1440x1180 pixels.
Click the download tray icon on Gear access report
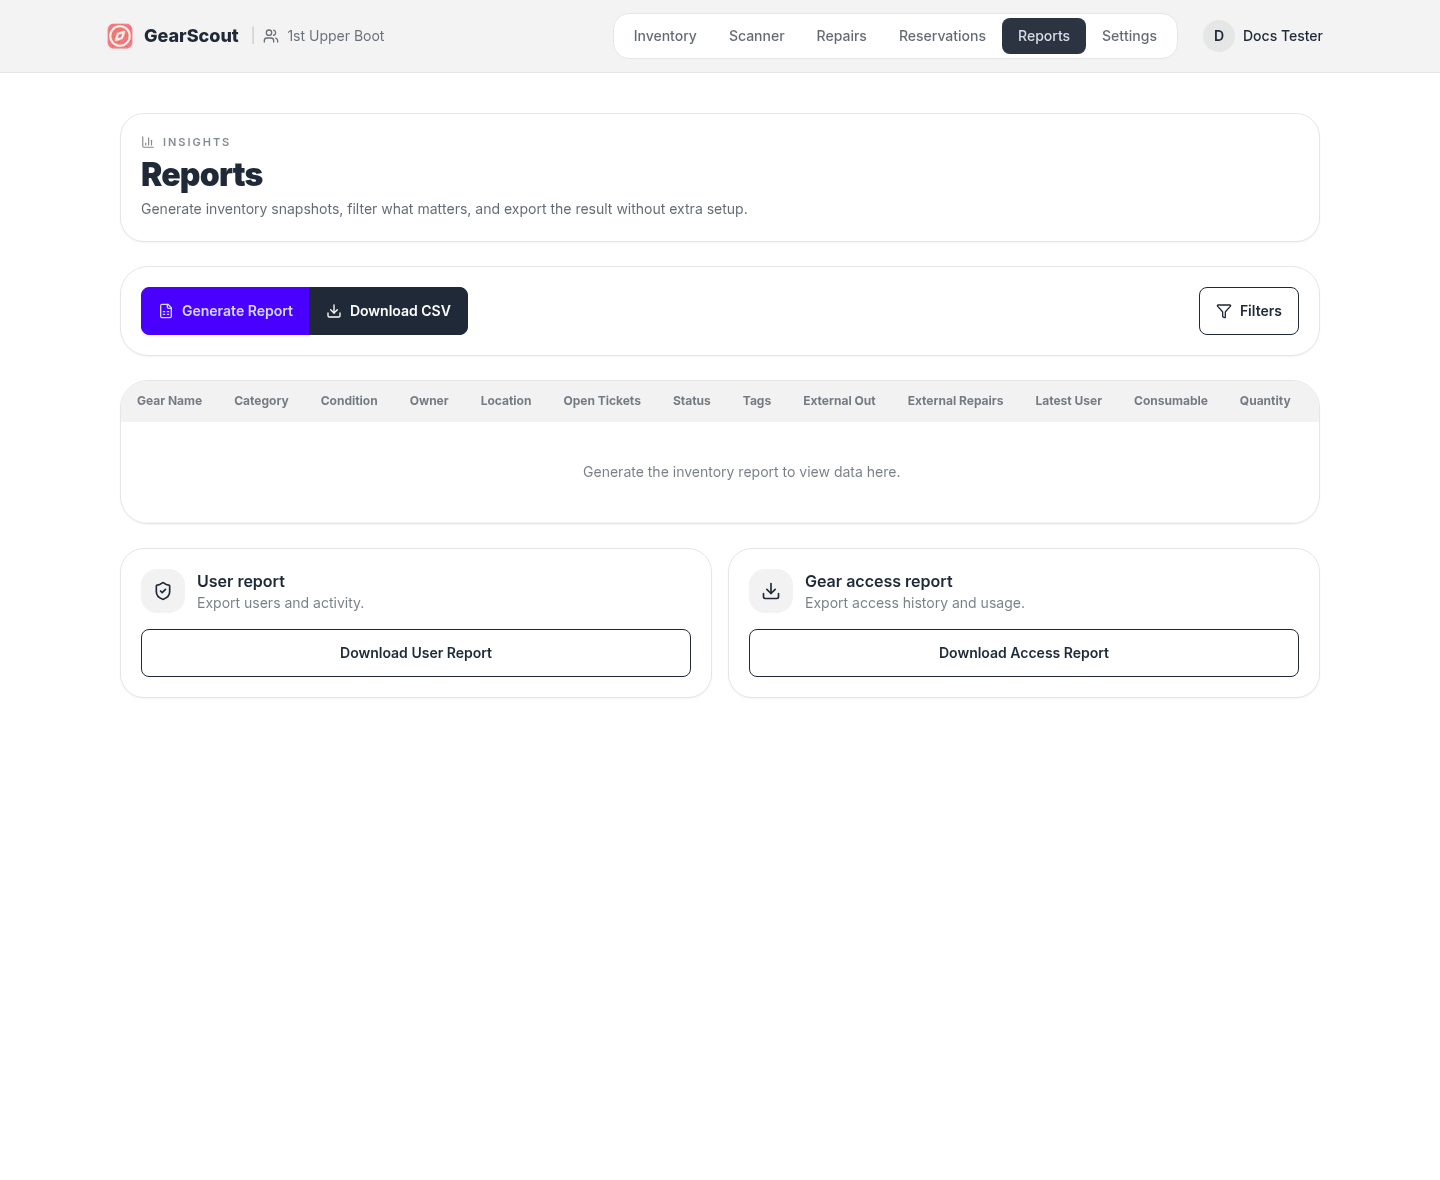770,591
